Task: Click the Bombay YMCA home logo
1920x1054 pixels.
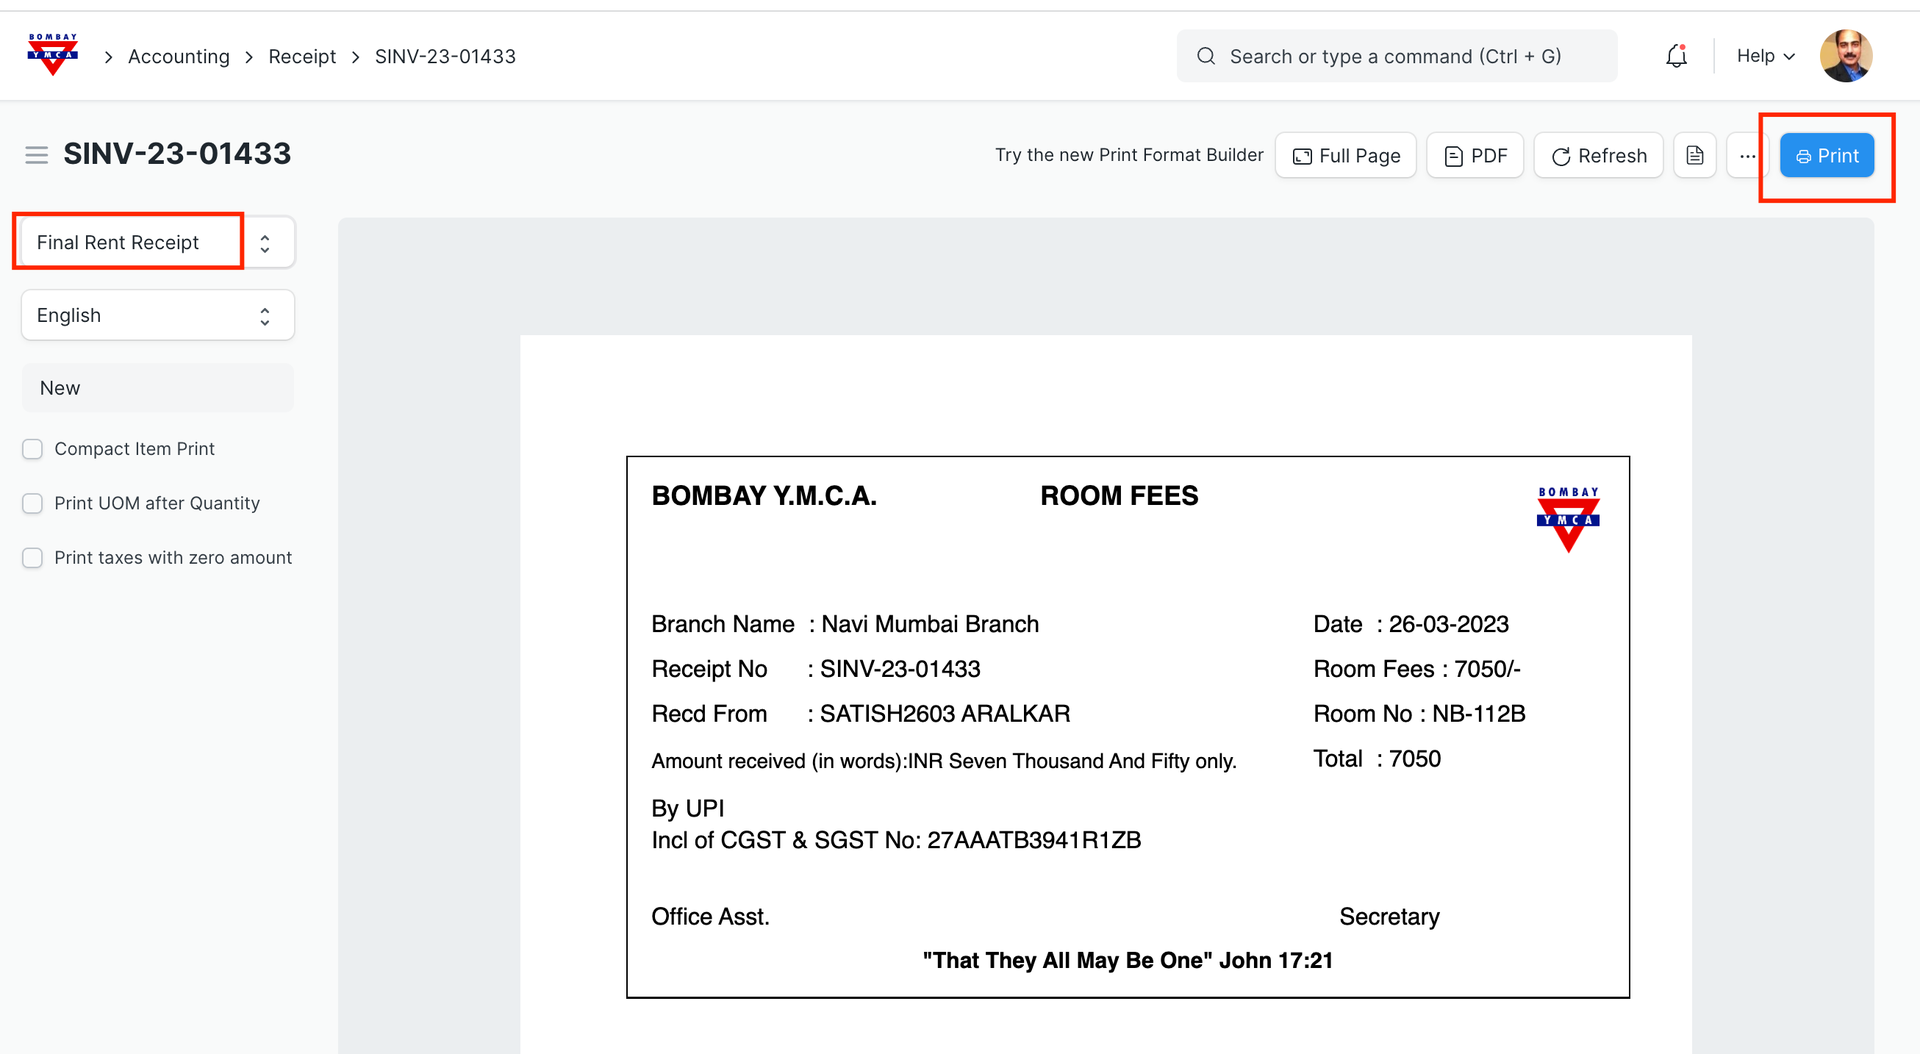Action: 53,55
